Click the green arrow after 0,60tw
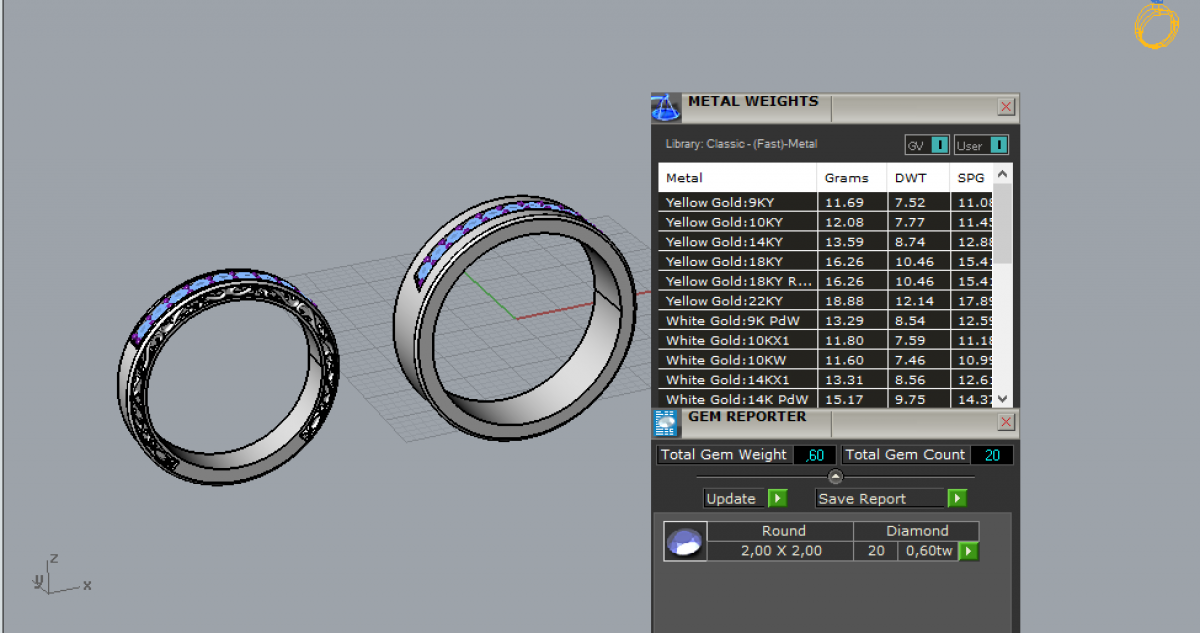The width and height of the screenshot is (1200, 633). pyautogui.click(x=968, y=551)
